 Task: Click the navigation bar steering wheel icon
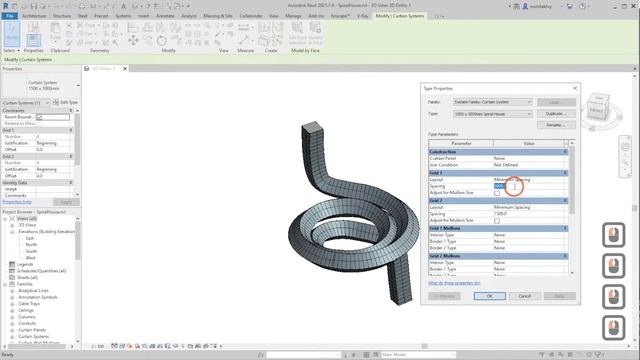tap(625, 148)
